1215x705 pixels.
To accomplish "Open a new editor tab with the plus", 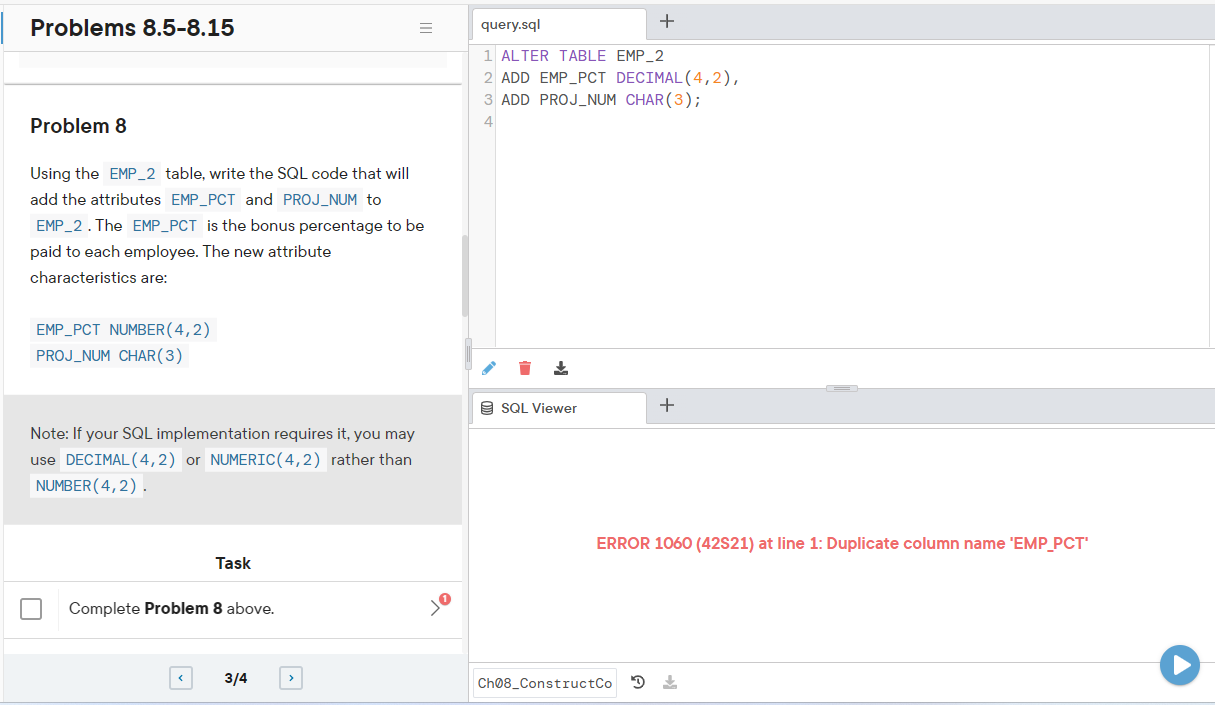I will point(667,20).
